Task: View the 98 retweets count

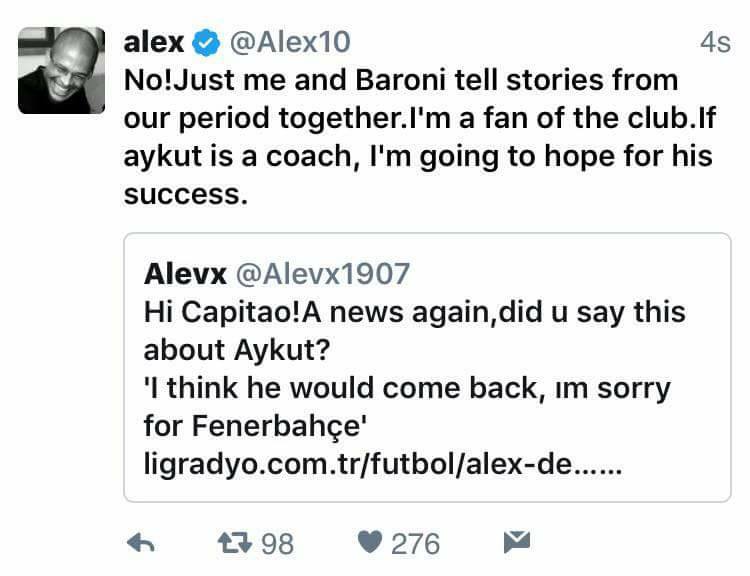Action: coord(277,543)
